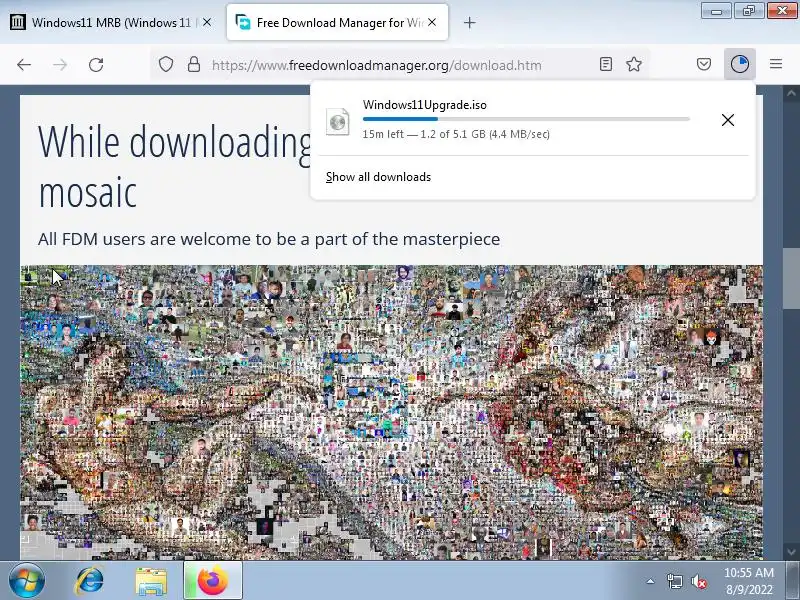Open the Firefox hamburger menu
The width and height of the screenshot is (800, 600).
pos(776,64)
